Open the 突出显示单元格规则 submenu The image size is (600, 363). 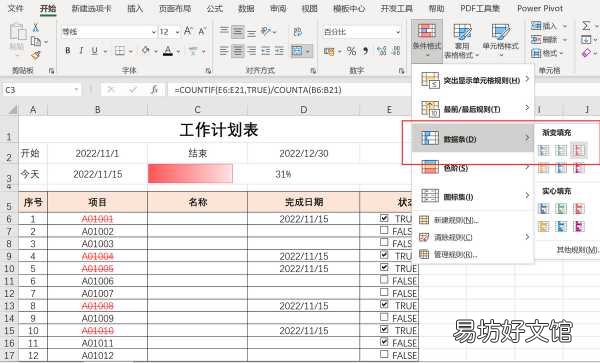tap(473, 80)
